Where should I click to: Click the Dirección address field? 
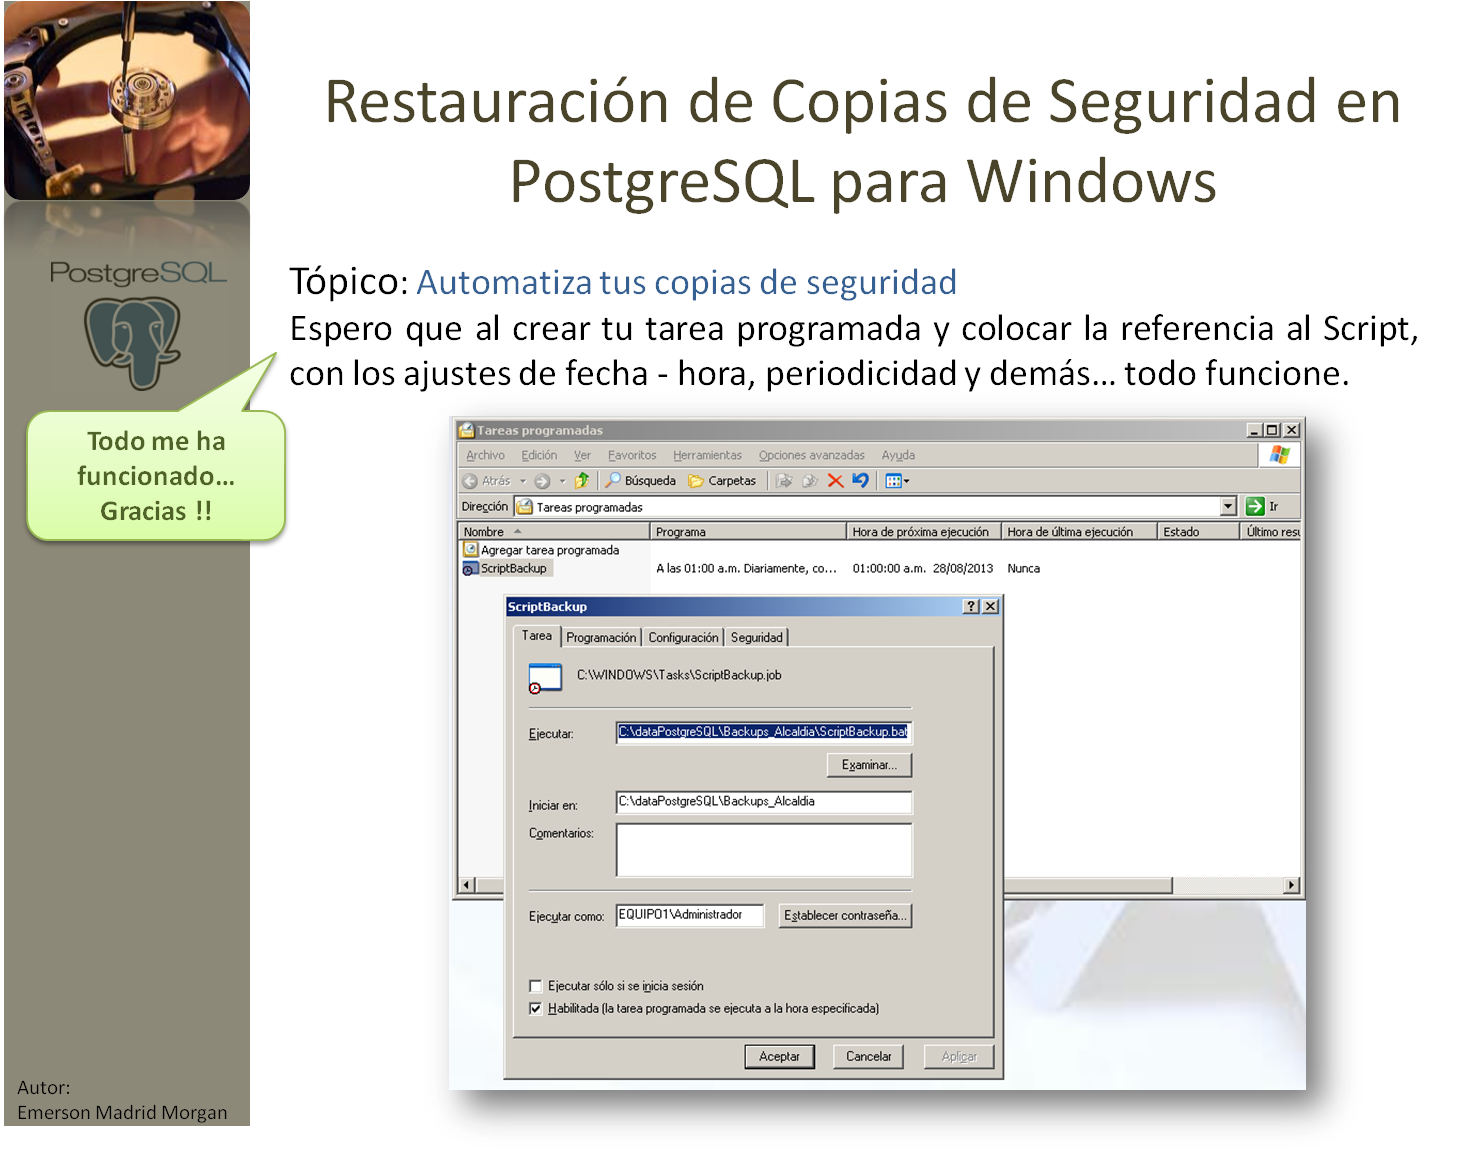point(876,506)
